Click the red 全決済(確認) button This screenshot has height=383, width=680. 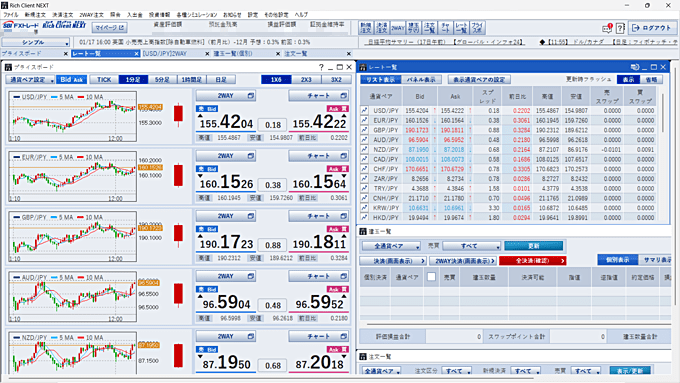(533, 261)
